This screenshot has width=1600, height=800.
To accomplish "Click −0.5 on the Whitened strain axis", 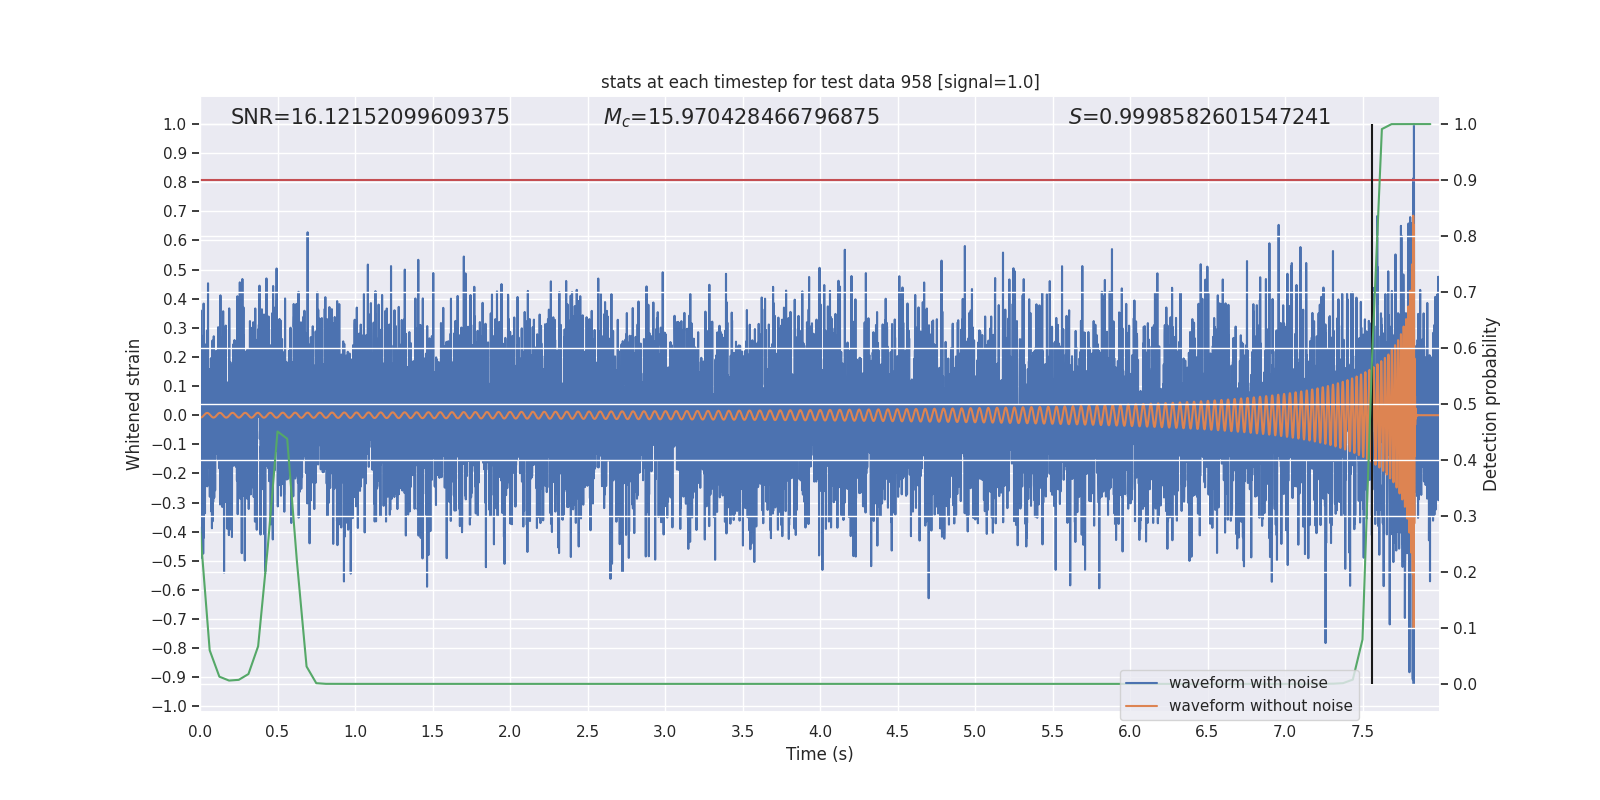I will [x=169, y=561].
